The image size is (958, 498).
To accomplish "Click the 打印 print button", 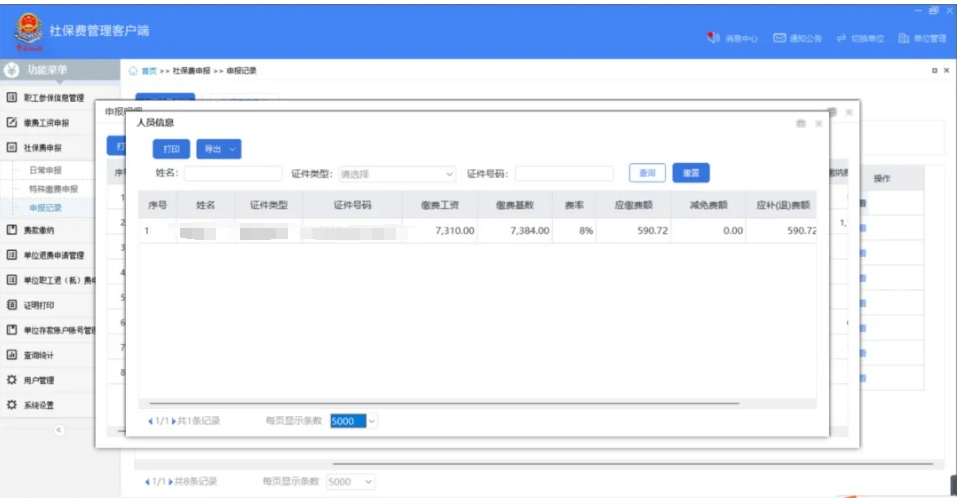I will 171,149.
